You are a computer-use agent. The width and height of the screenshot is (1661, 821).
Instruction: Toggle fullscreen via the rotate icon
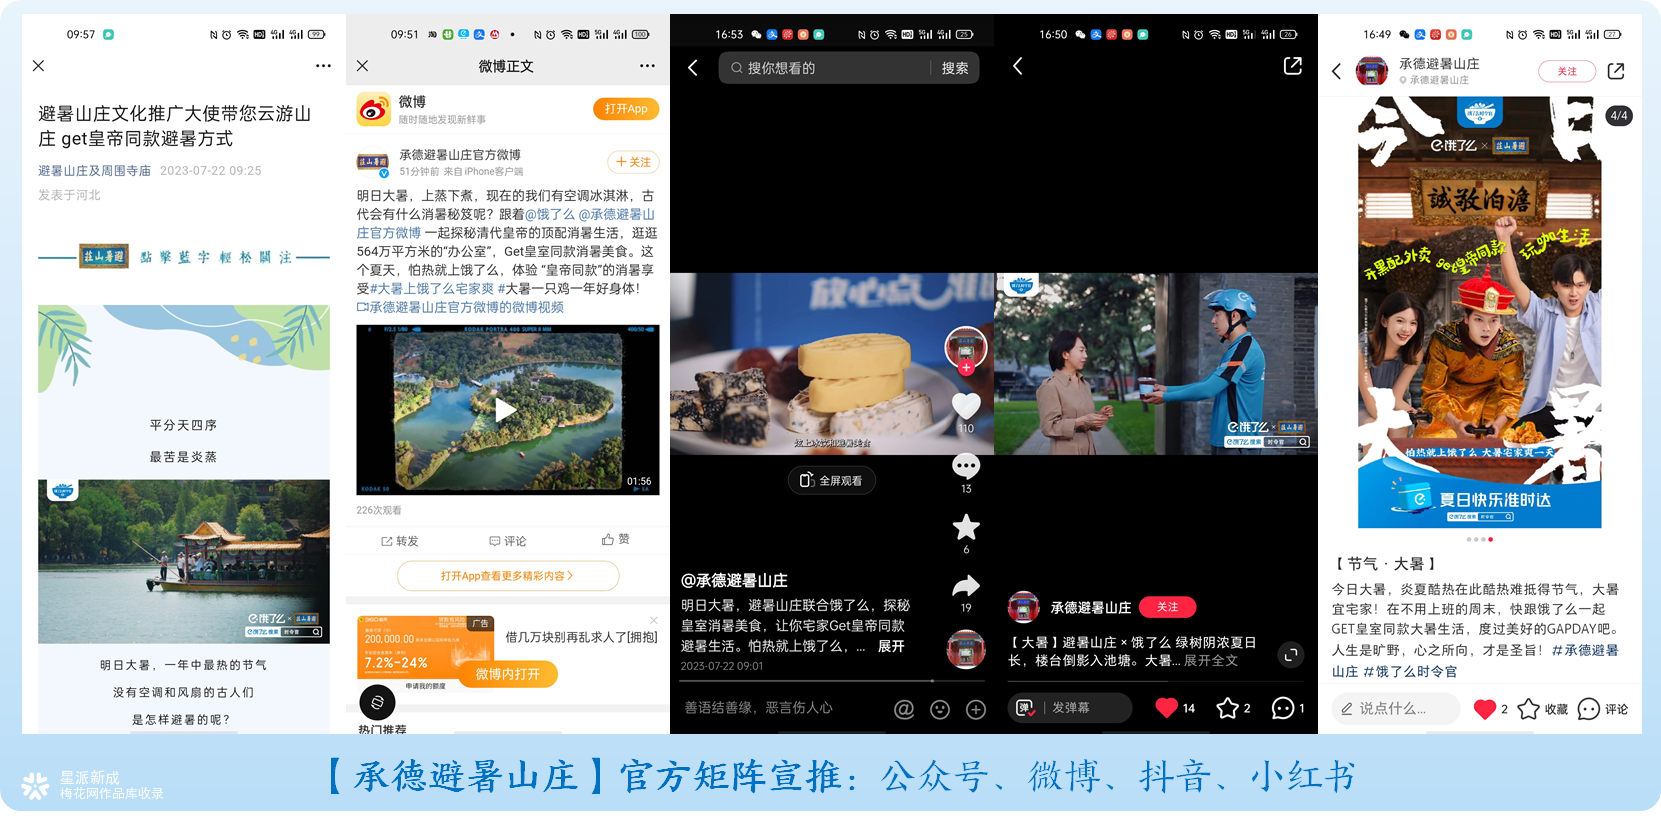[x=1291, y=655]
